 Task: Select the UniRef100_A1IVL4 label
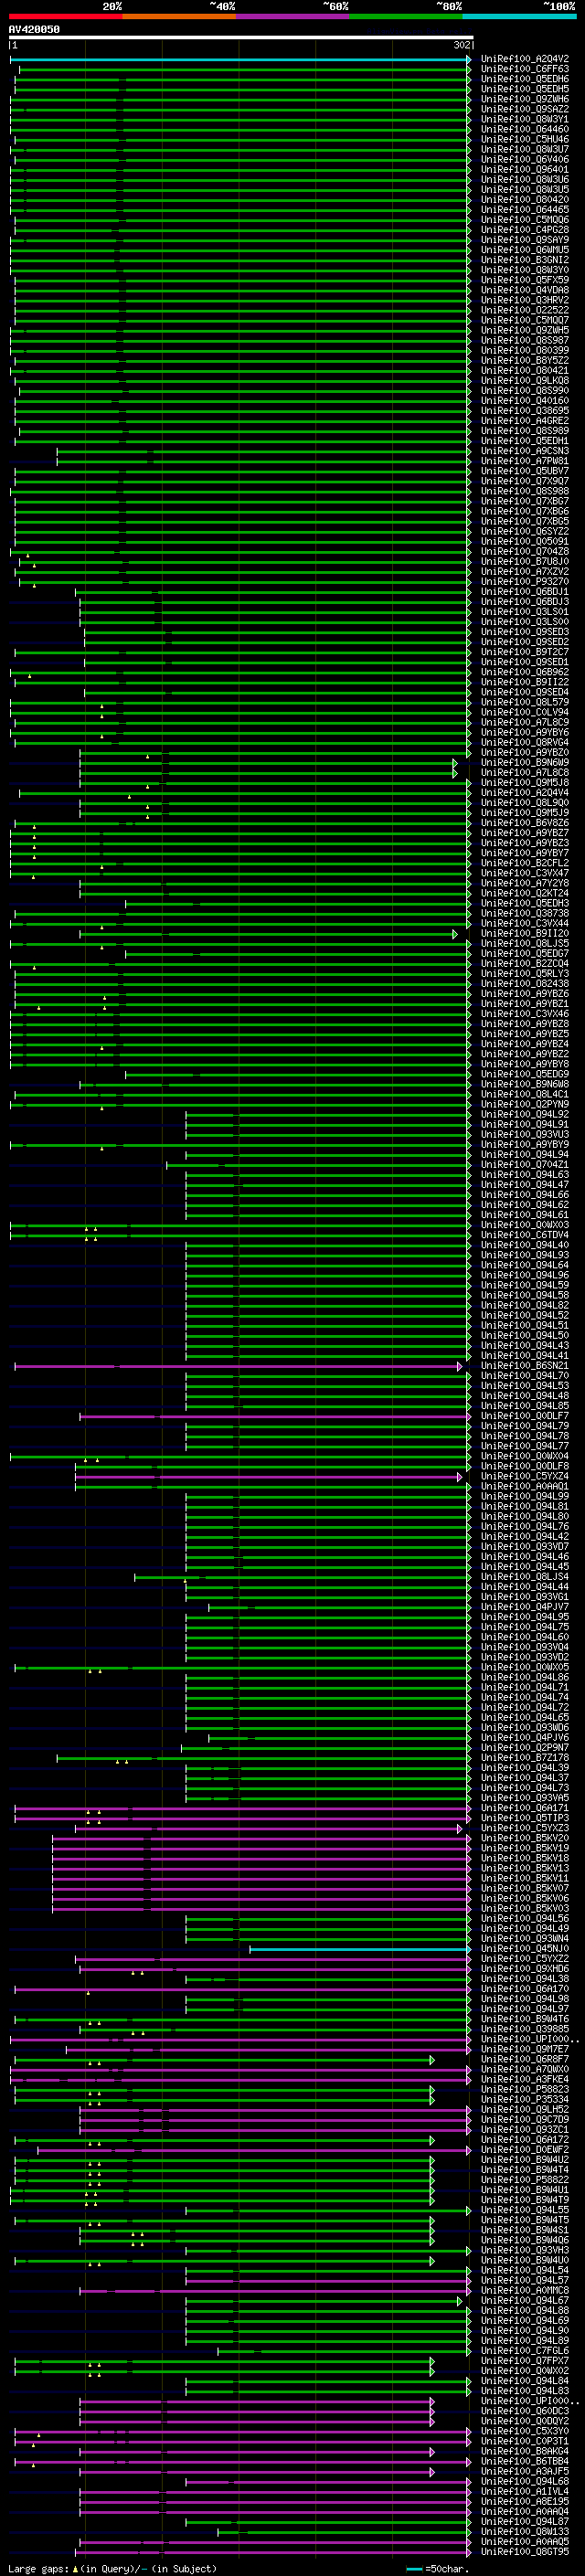[x=525, y=2492]
